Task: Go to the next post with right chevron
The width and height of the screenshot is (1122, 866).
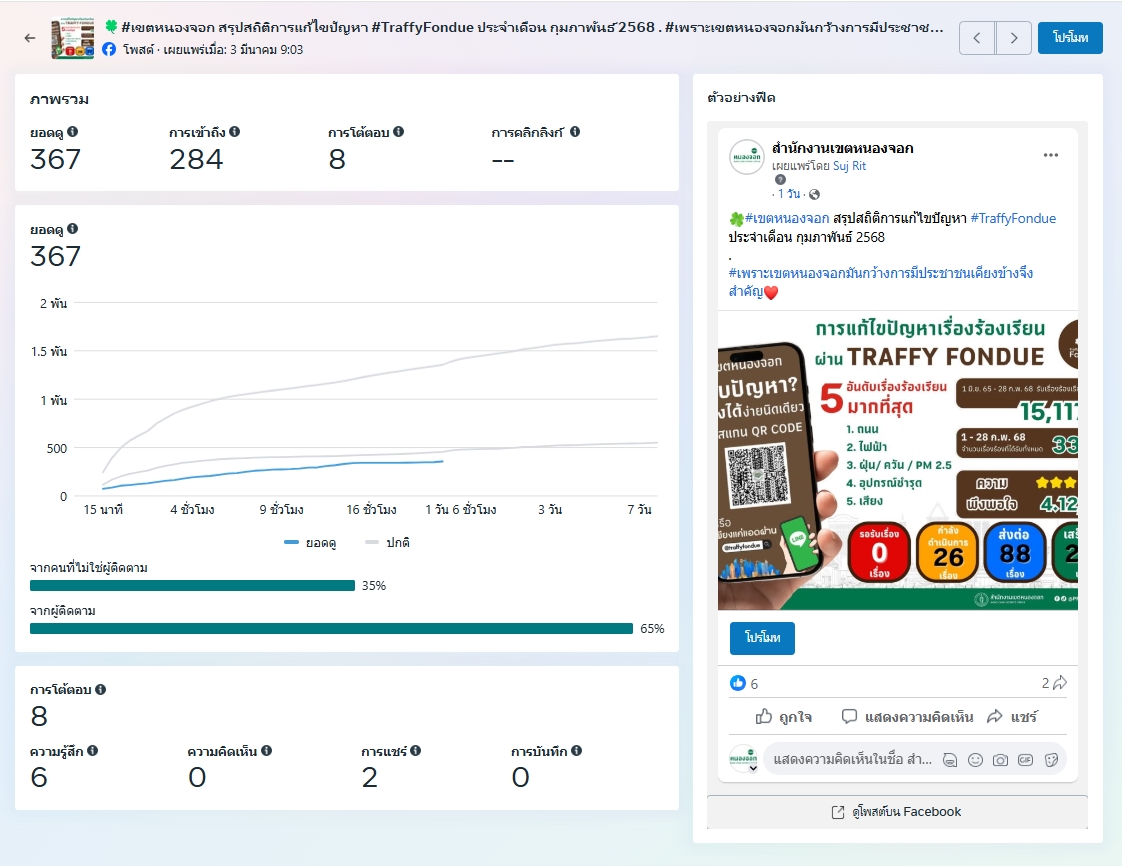Action: point(1013,38)
